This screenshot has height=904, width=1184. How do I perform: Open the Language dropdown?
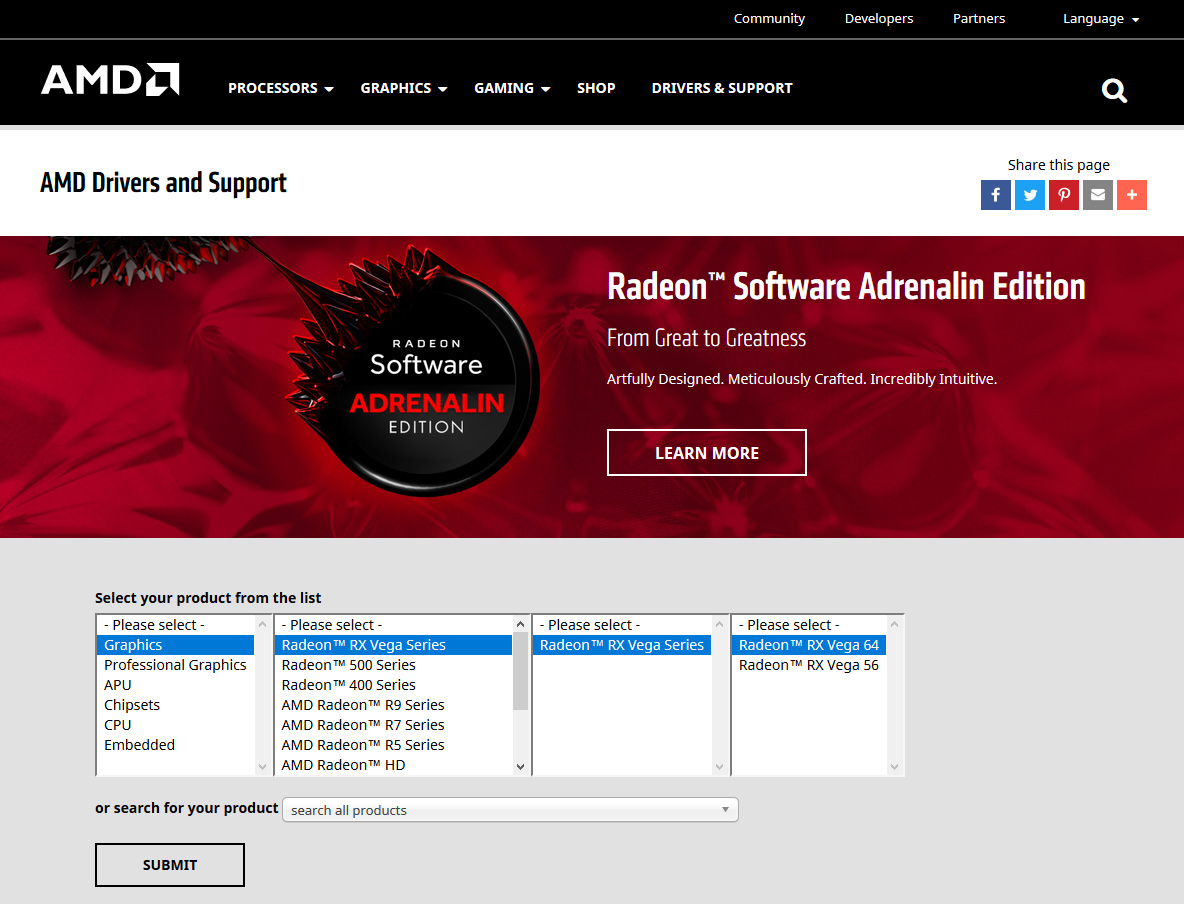1100,19
